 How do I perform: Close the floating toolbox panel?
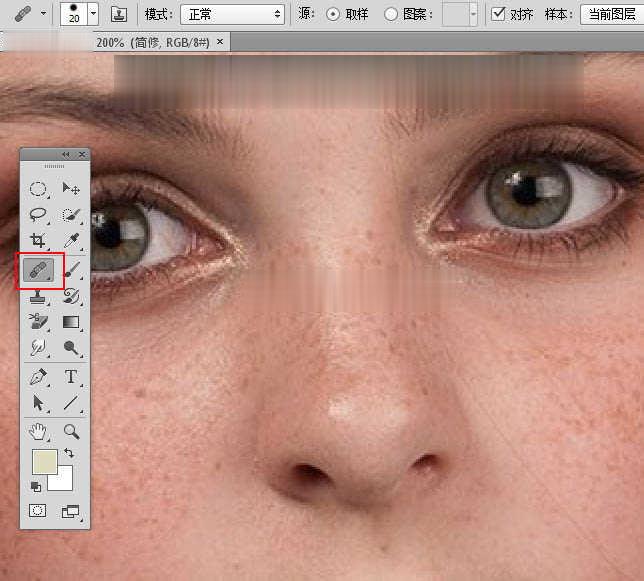[82, 154]
